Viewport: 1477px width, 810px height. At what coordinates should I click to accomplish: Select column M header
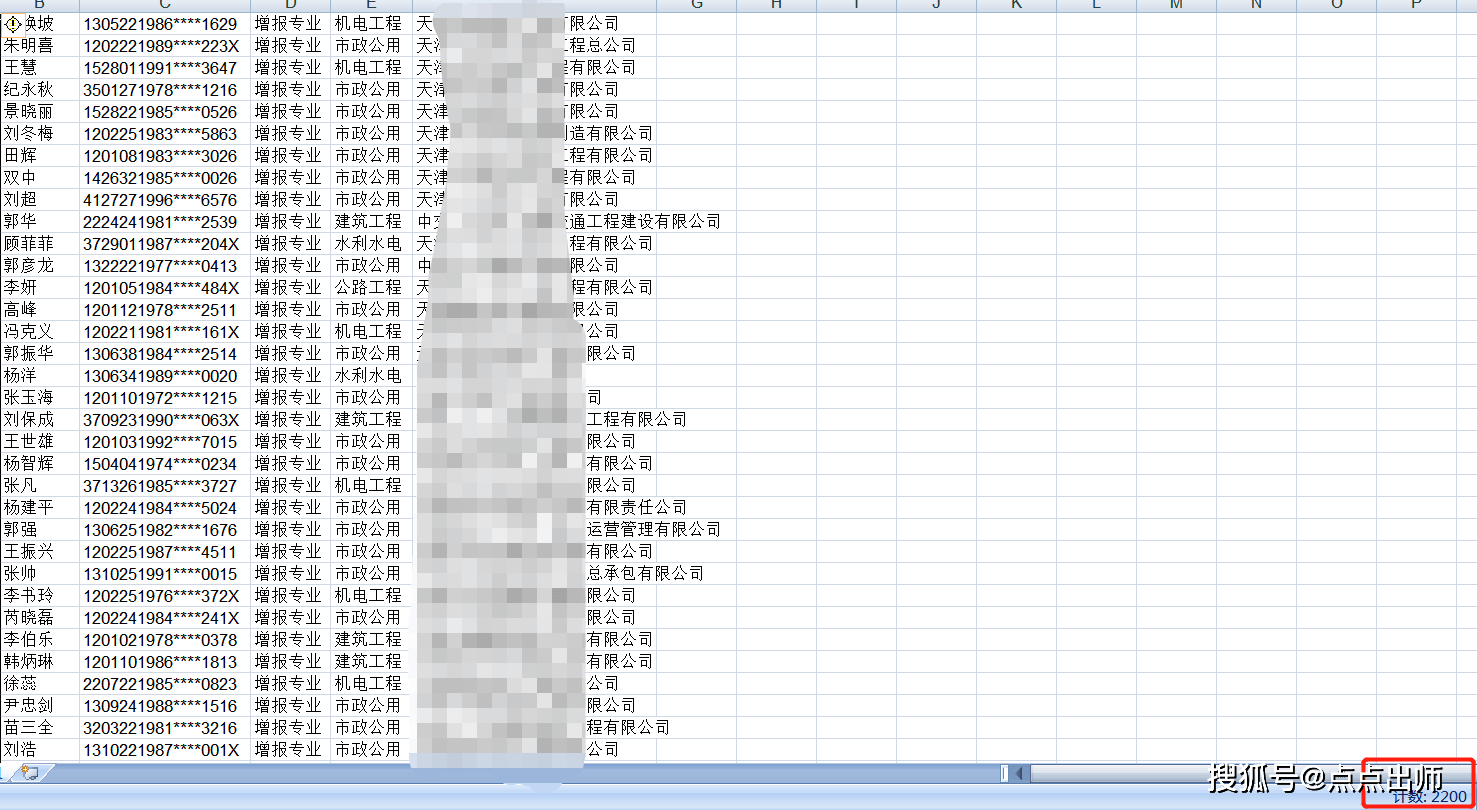tap(1176, 5)
